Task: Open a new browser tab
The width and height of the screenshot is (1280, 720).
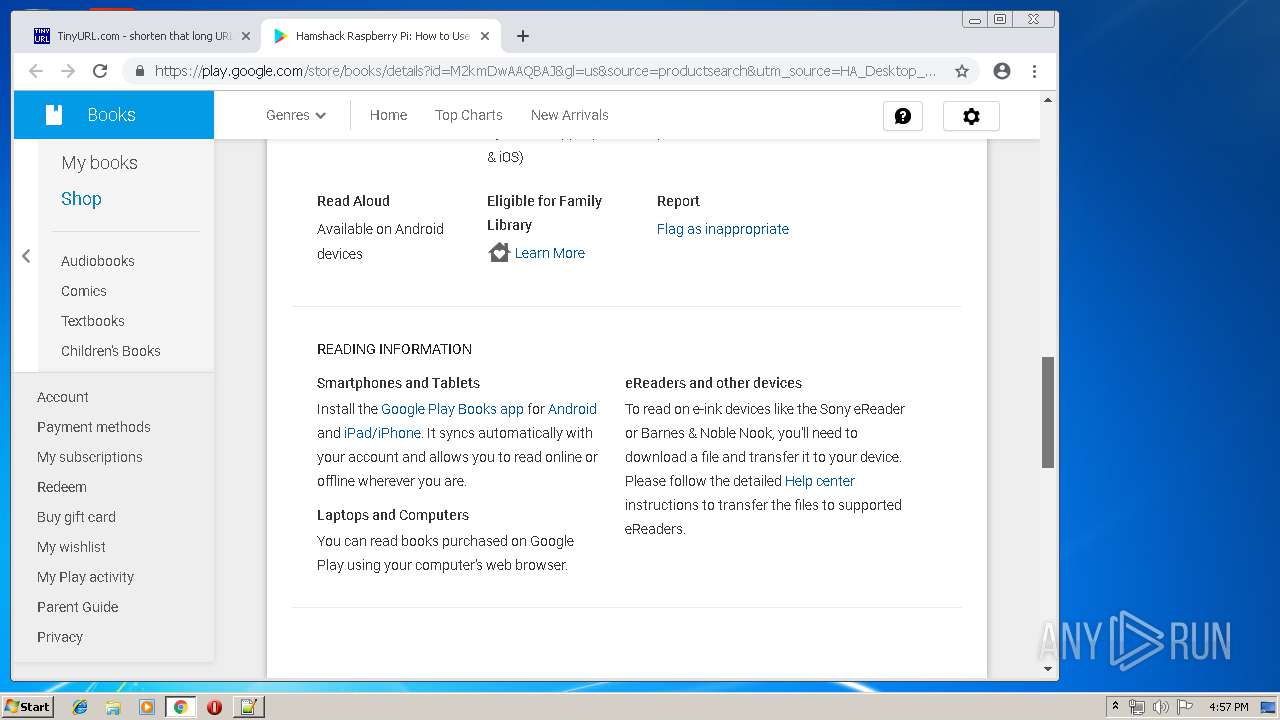Action: [522, 36]
